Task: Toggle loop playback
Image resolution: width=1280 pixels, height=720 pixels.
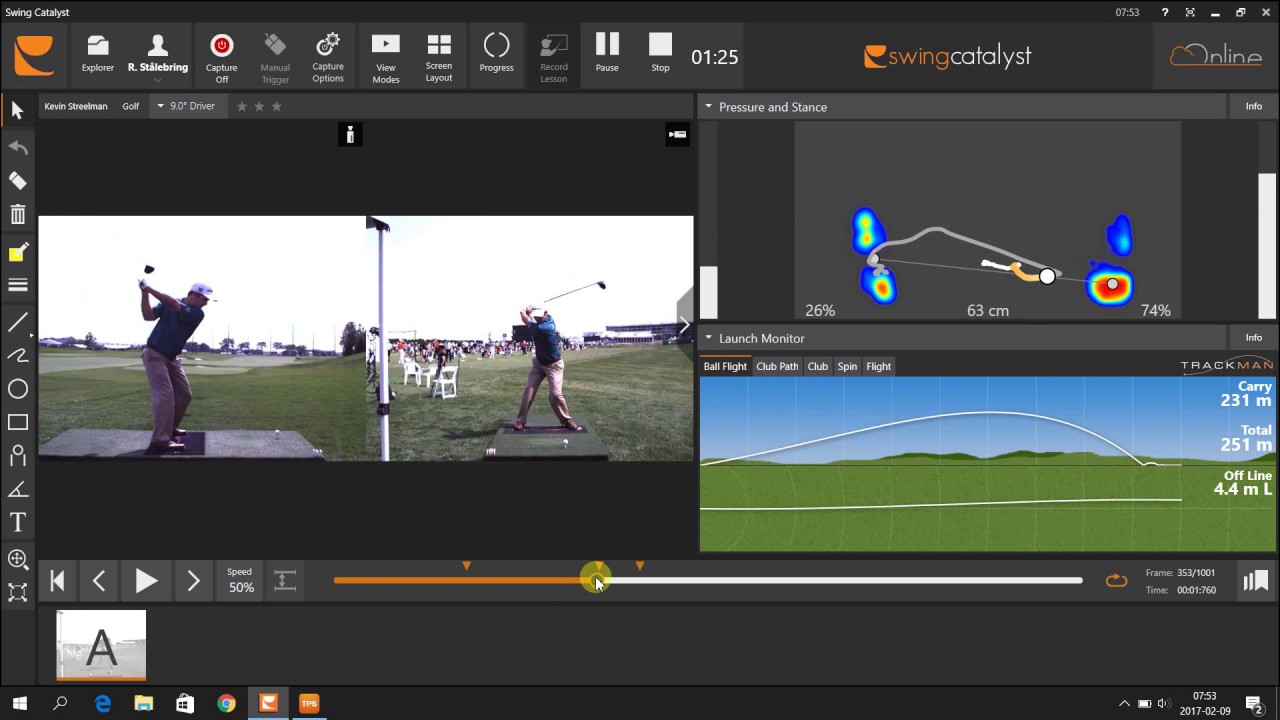Action: click(x=1116, y=580)
